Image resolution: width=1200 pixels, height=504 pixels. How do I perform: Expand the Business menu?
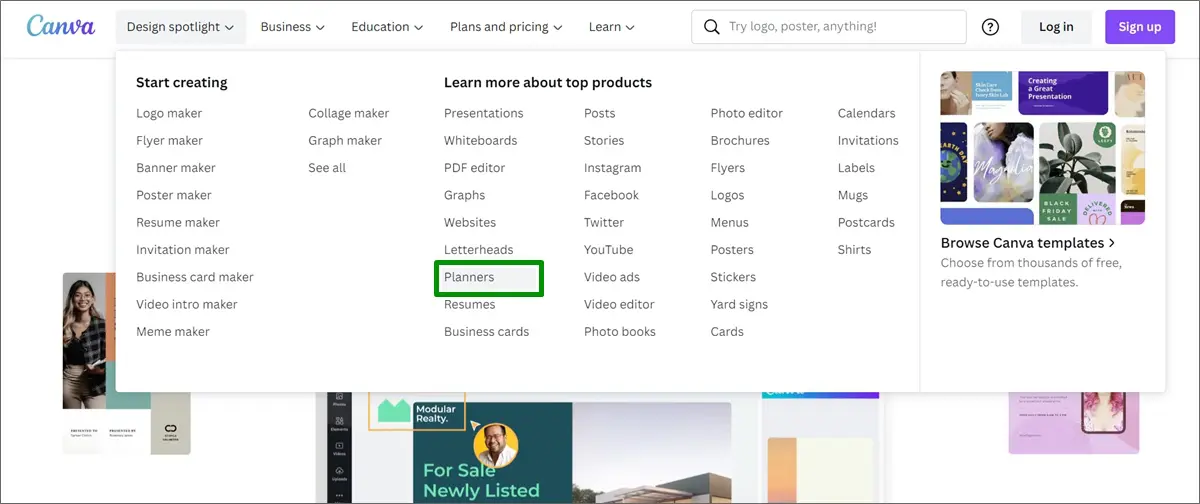[x=293, y=27]
